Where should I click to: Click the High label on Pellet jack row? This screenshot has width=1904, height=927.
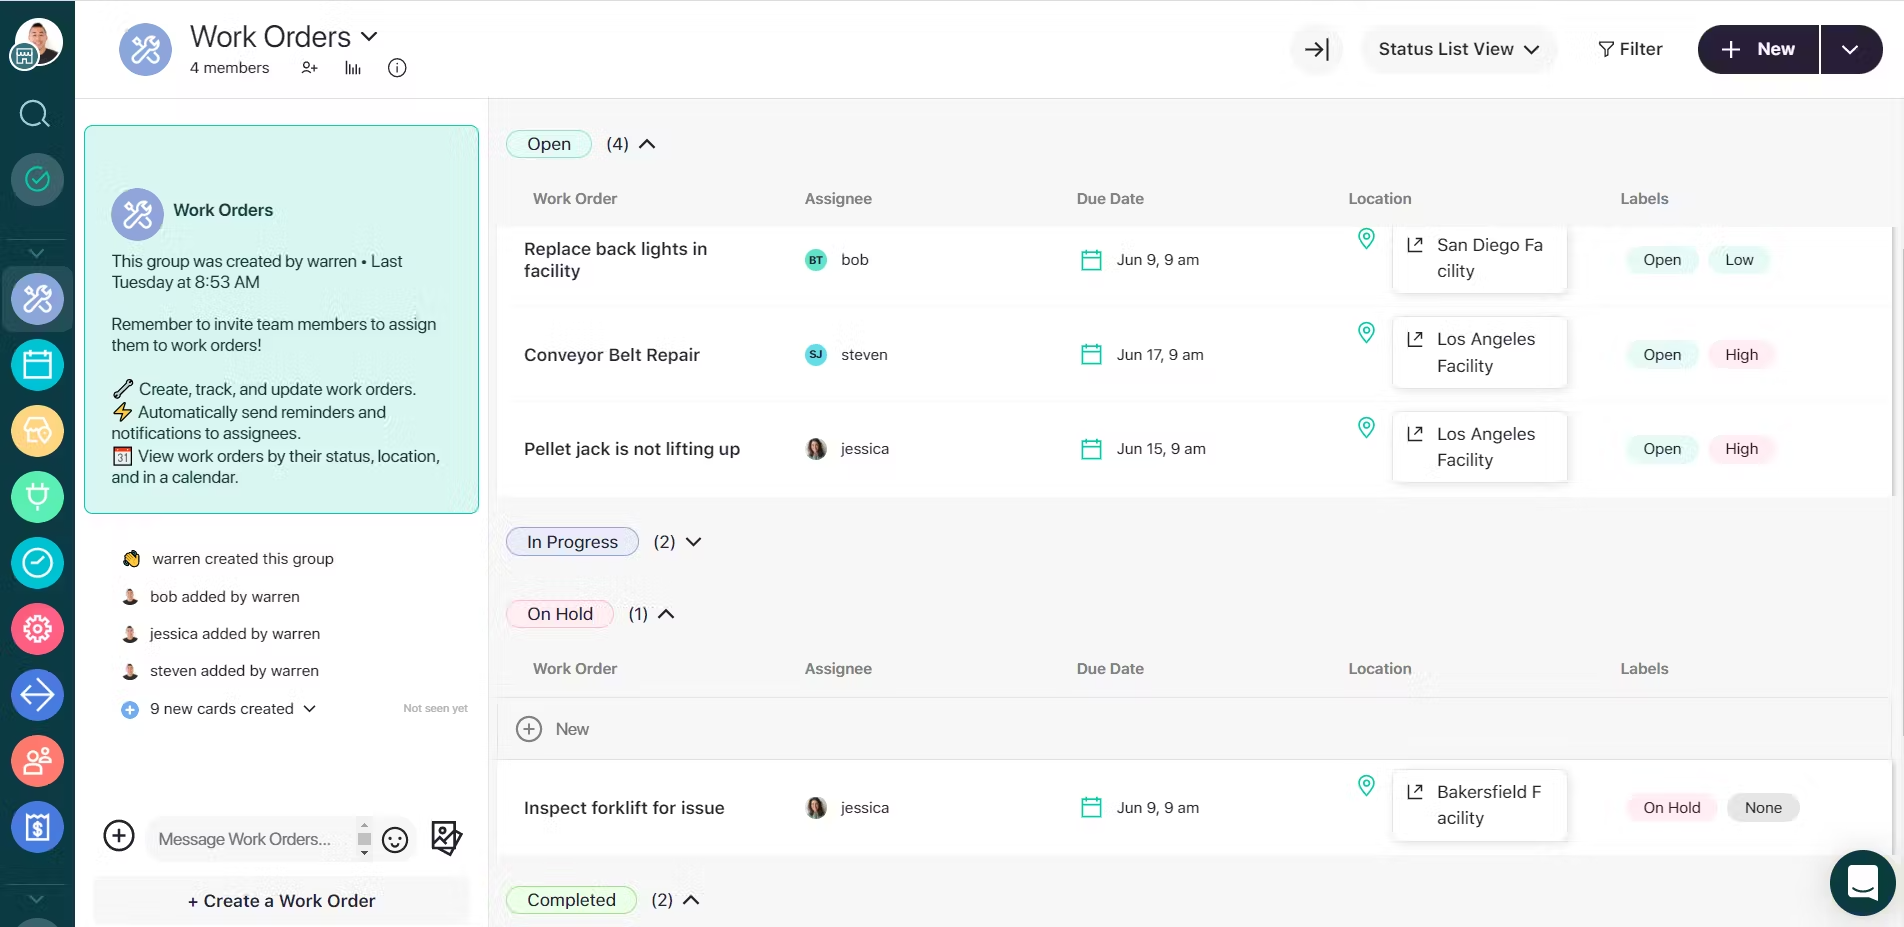(x=1740, y=449)
